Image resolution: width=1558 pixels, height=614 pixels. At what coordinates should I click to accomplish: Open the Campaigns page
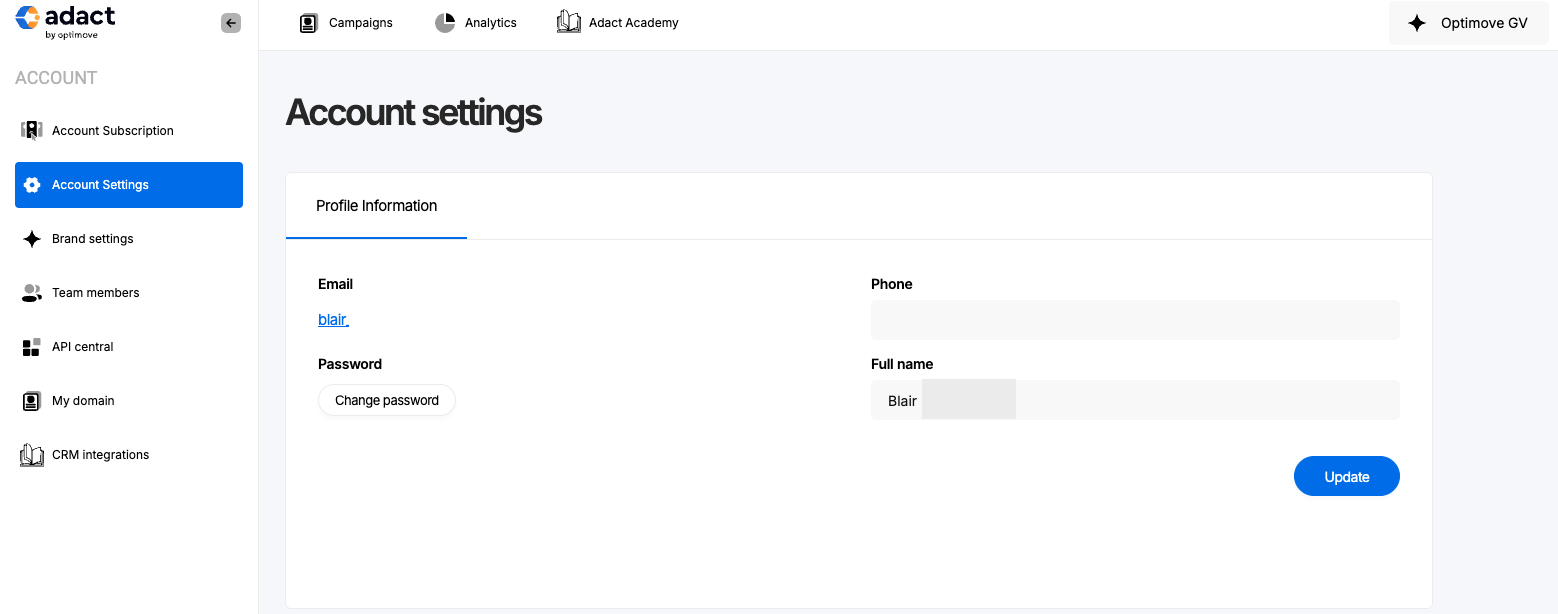(359, 22)
